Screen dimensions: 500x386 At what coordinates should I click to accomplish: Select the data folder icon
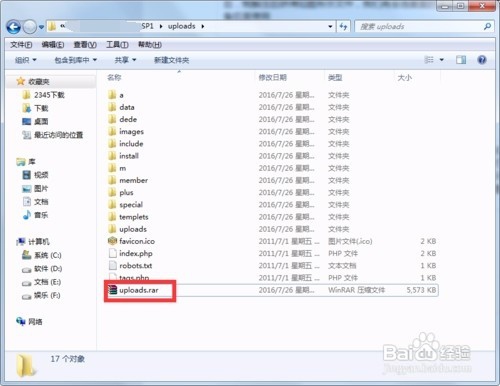pyautogui.click(x=112, y=107)
